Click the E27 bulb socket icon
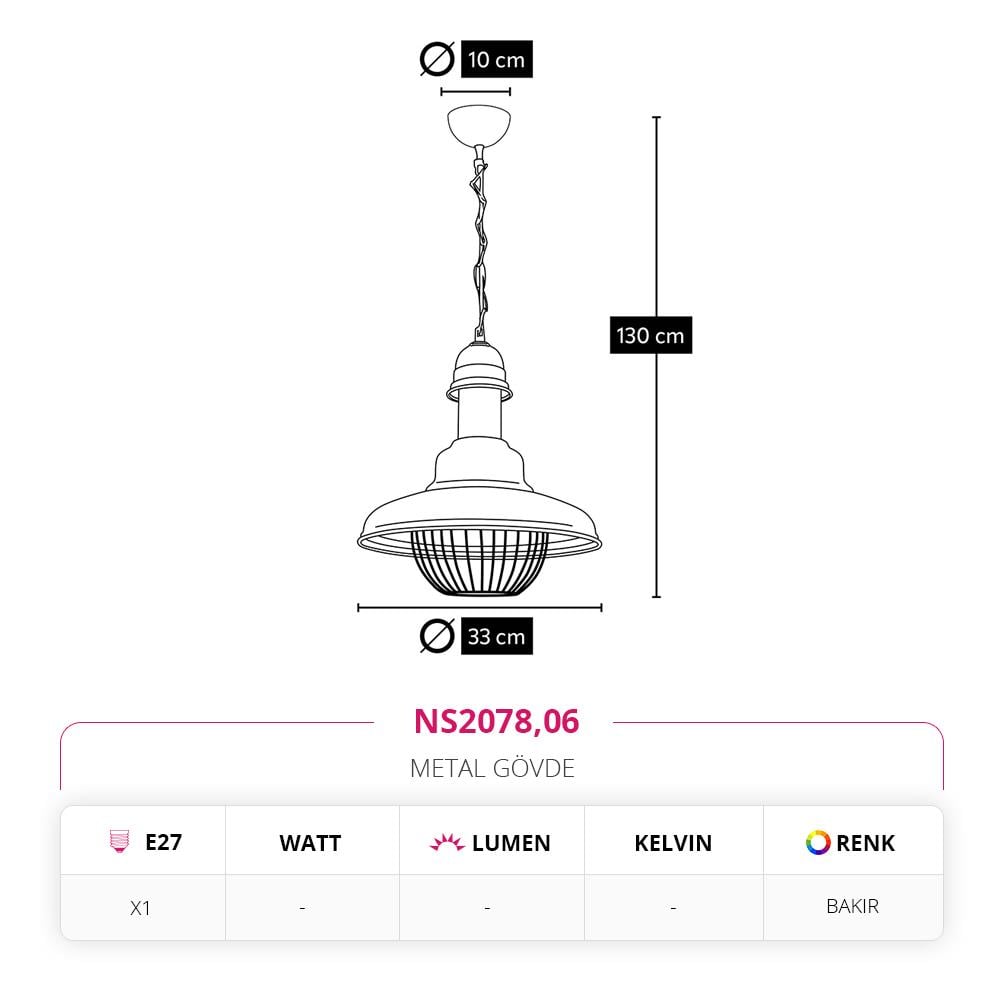1000x1000 pixels. (x=119, y=841)
